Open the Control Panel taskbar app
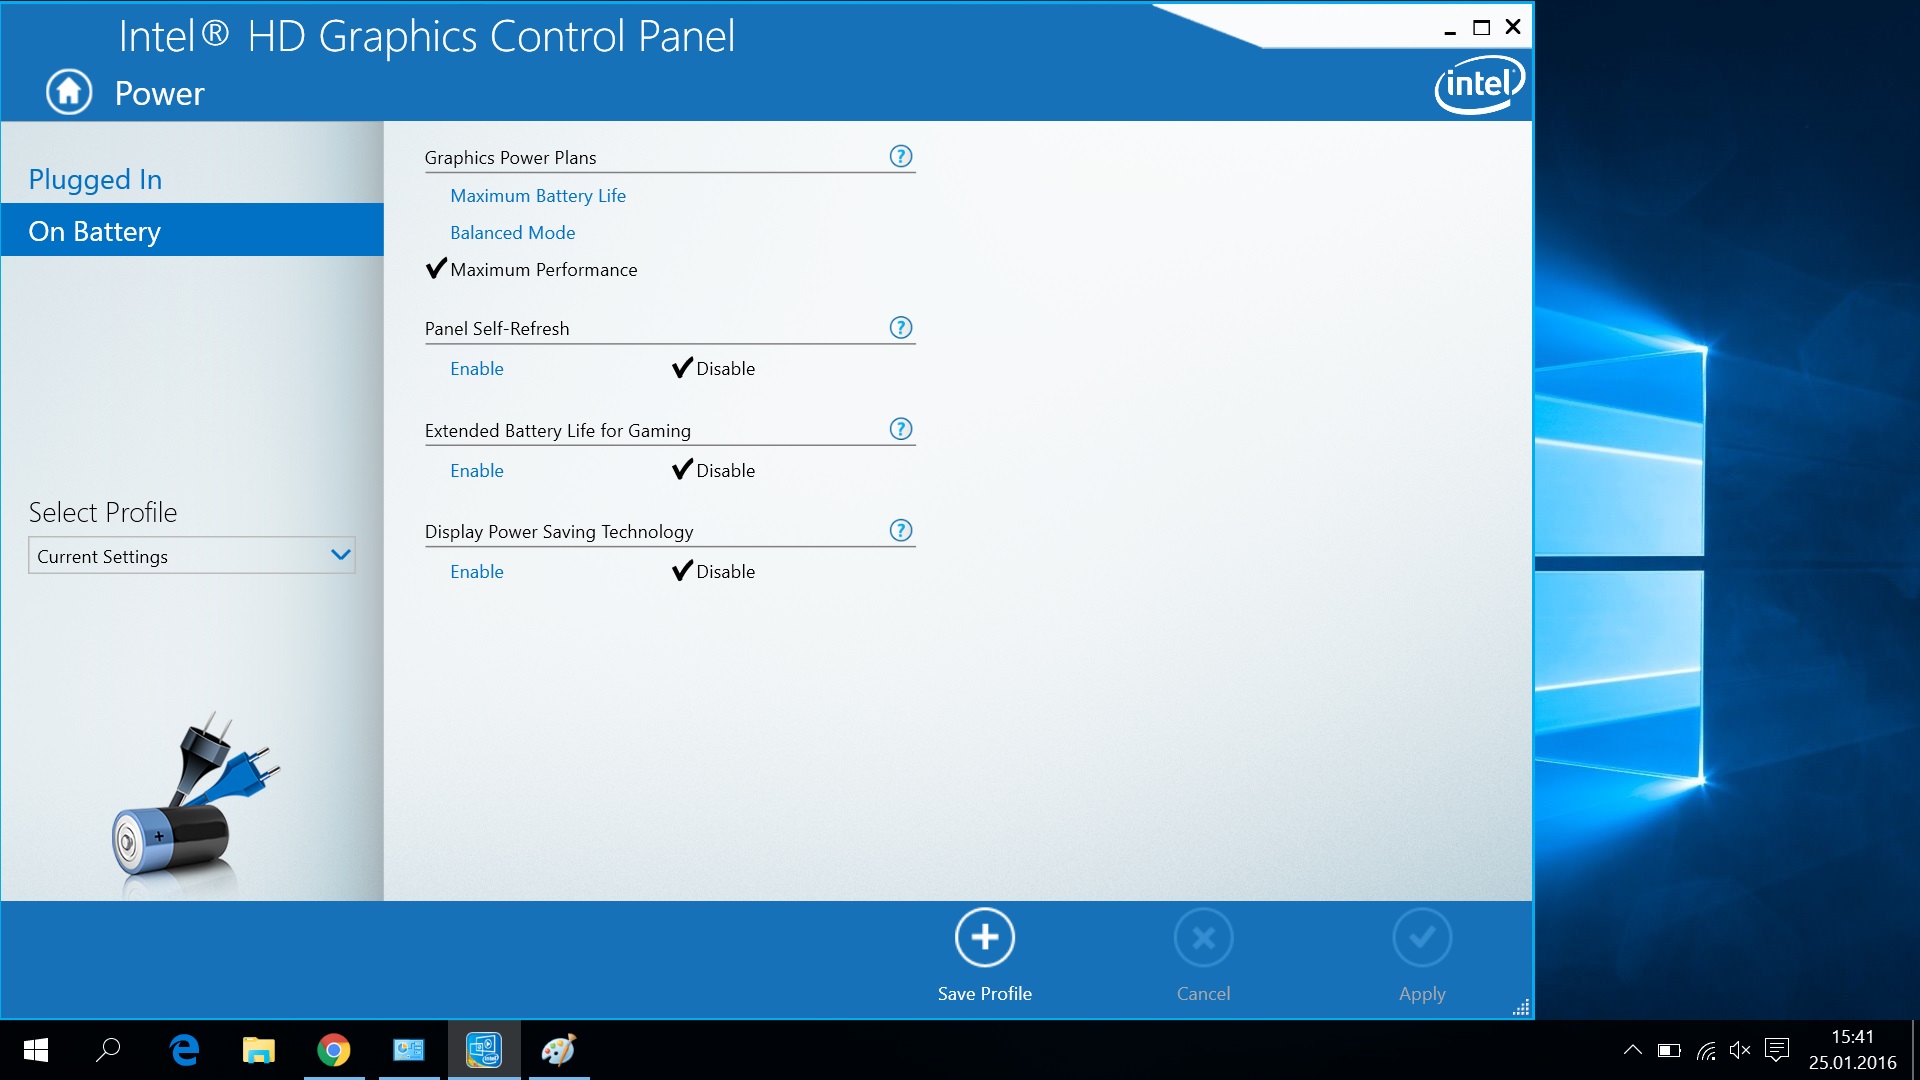 click(x=409, y=1050)
